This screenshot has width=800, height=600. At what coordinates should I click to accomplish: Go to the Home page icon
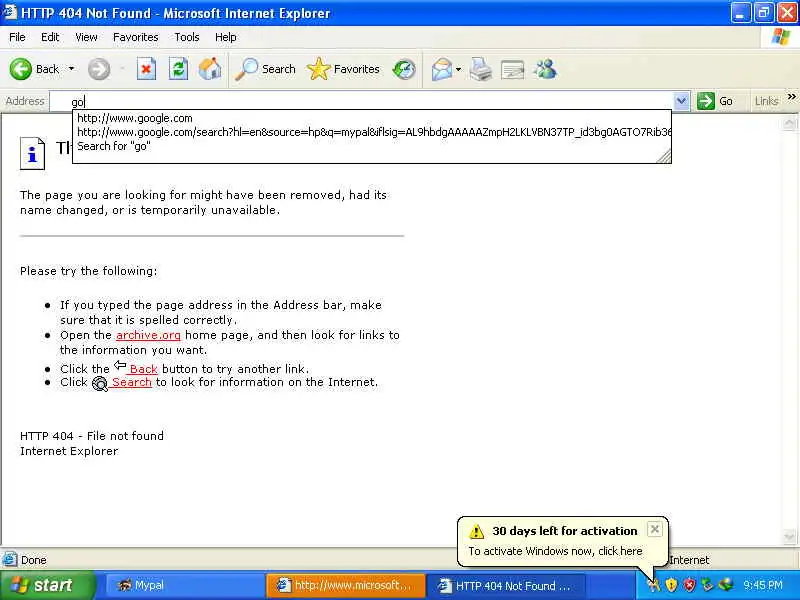(210, 69)
